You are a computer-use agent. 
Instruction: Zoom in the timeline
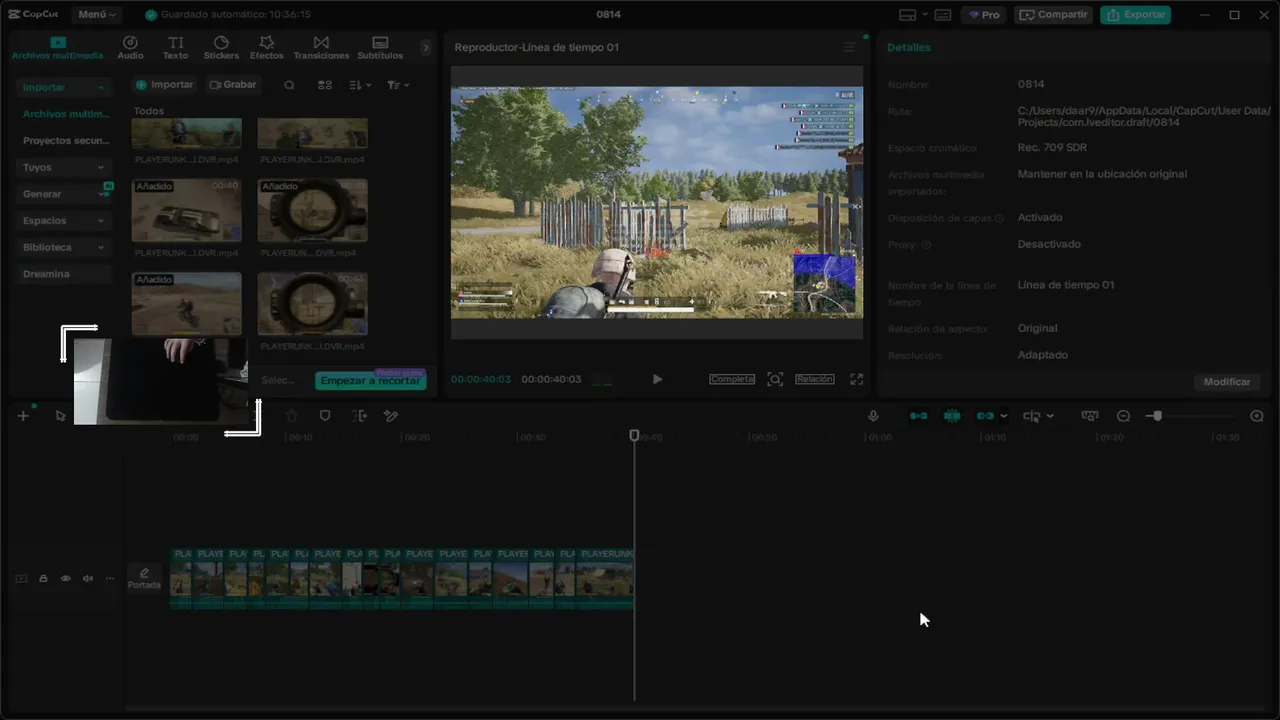1257,416
